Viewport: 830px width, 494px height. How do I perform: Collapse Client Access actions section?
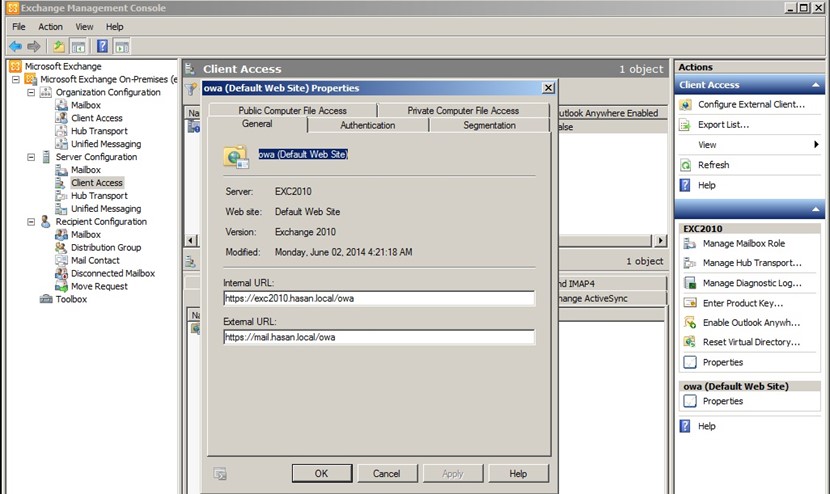pos(815,85)
